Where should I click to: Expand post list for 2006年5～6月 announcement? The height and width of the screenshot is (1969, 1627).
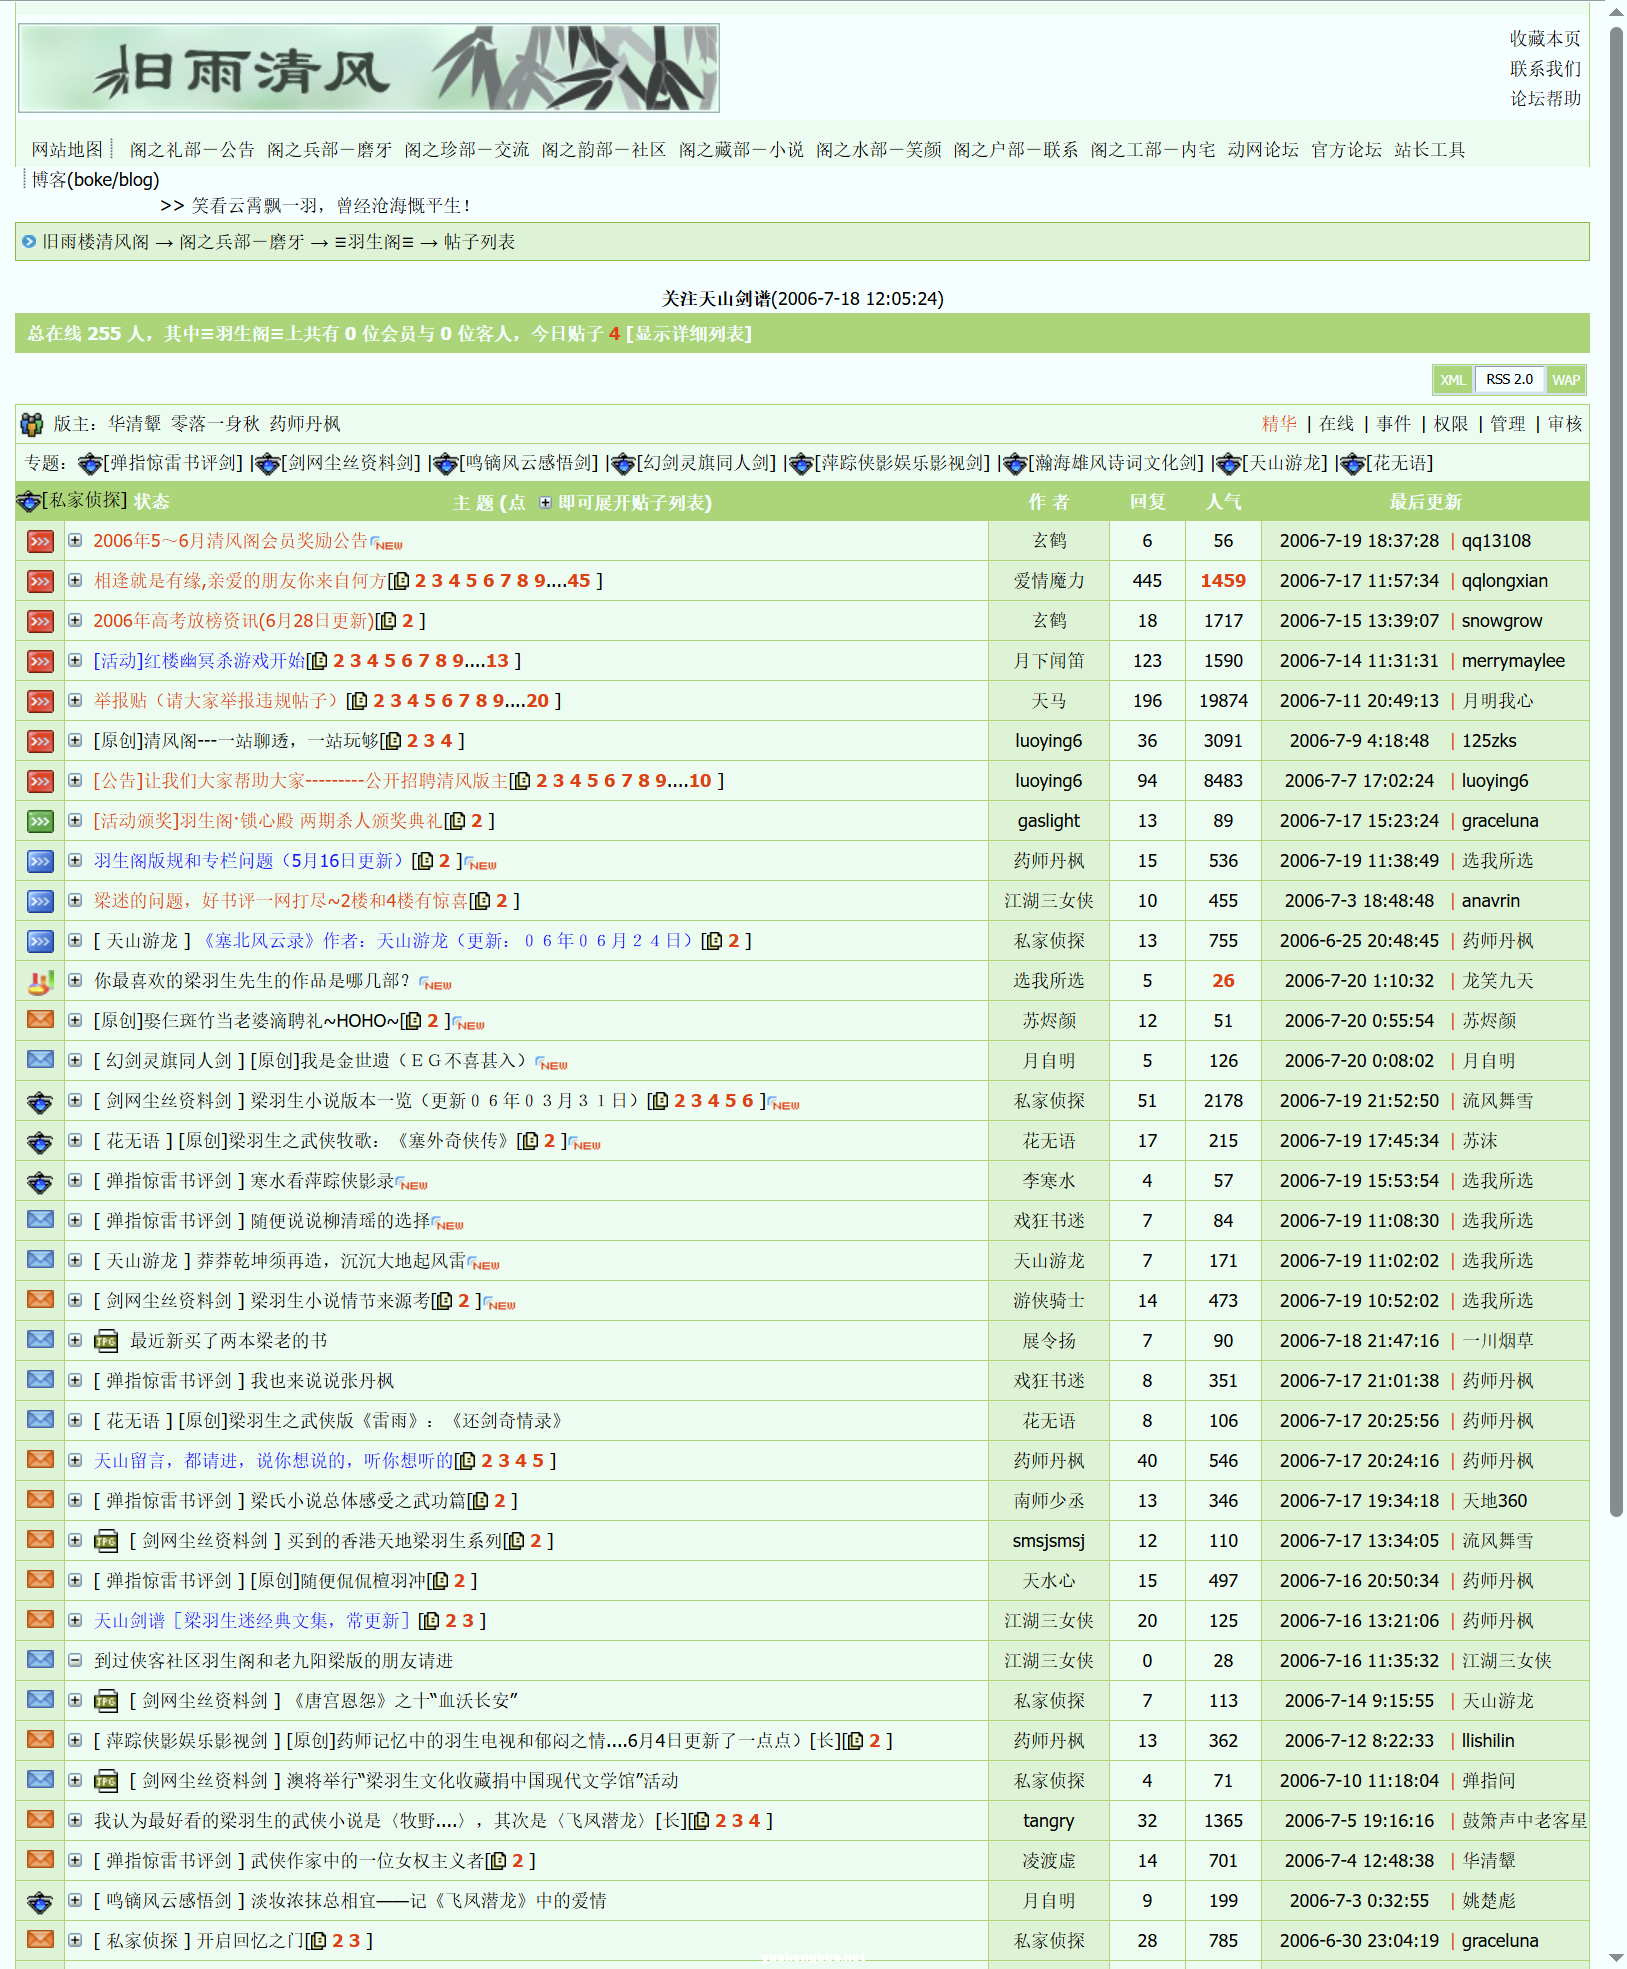[75, 541]
